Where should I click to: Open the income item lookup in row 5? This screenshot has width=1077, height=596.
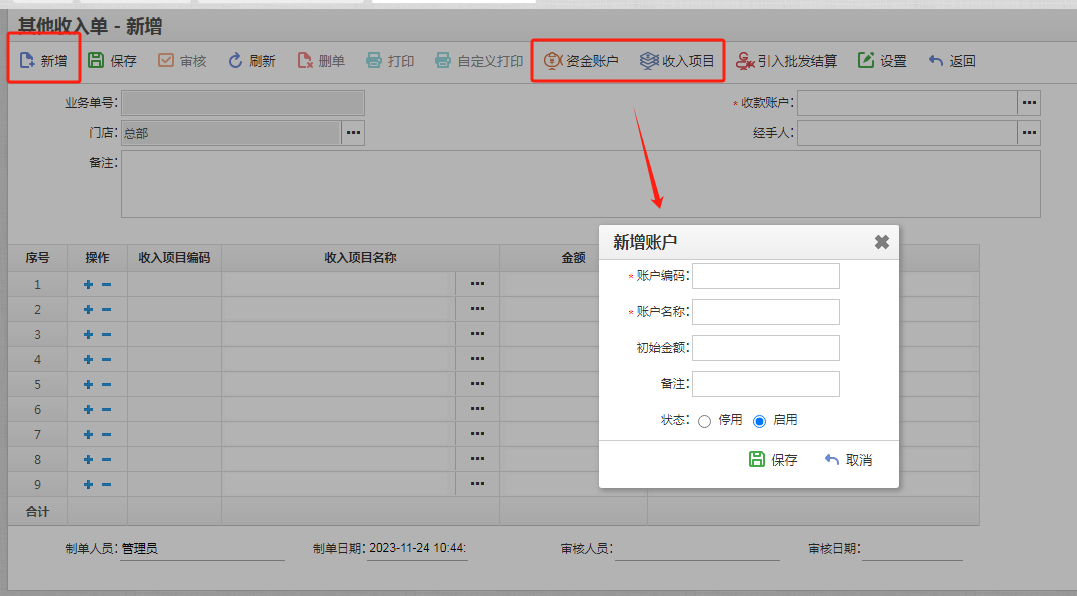477,384
